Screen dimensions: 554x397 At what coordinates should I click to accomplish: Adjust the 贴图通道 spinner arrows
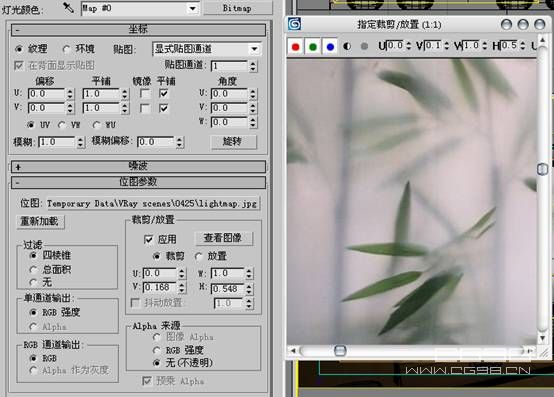[253, 66]
